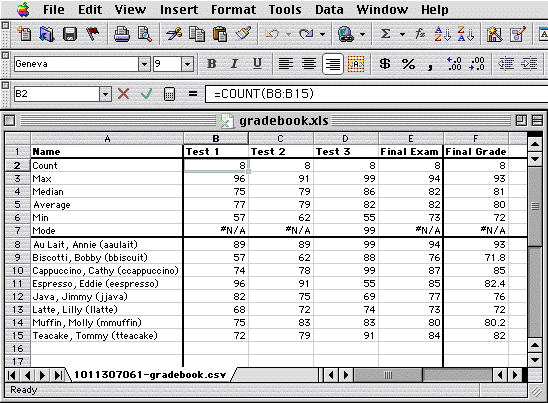Open the Chart Wizard icon

[x=495, y=34]
